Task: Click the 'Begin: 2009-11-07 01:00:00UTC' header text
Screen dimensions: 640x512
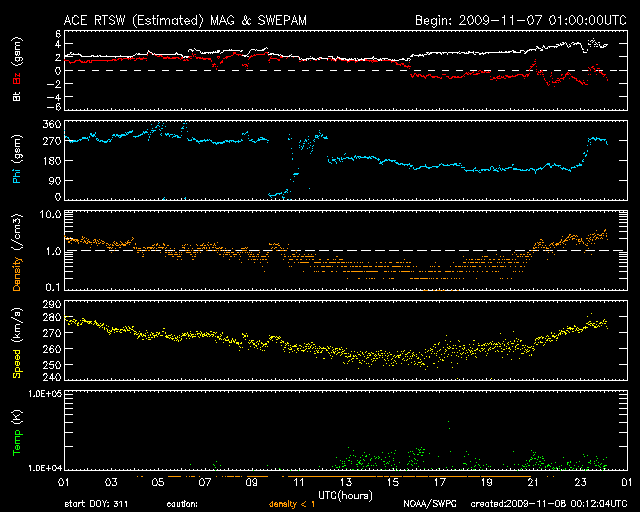Action: click(x=521, y=20)
